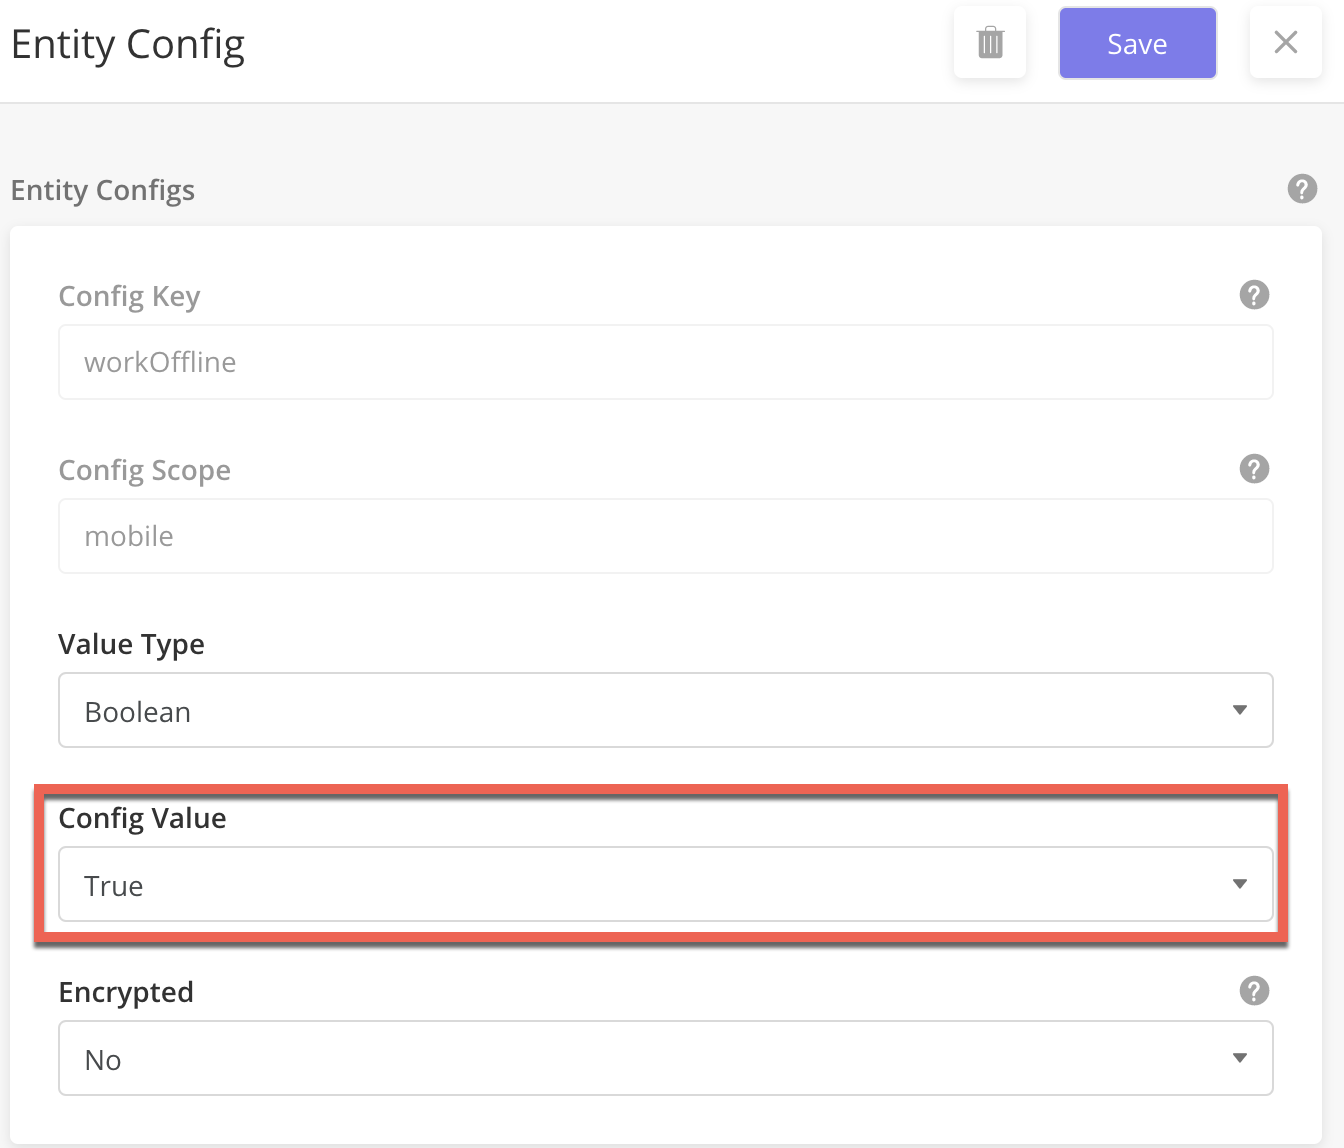Open help for Entity Configs section

1302,189
